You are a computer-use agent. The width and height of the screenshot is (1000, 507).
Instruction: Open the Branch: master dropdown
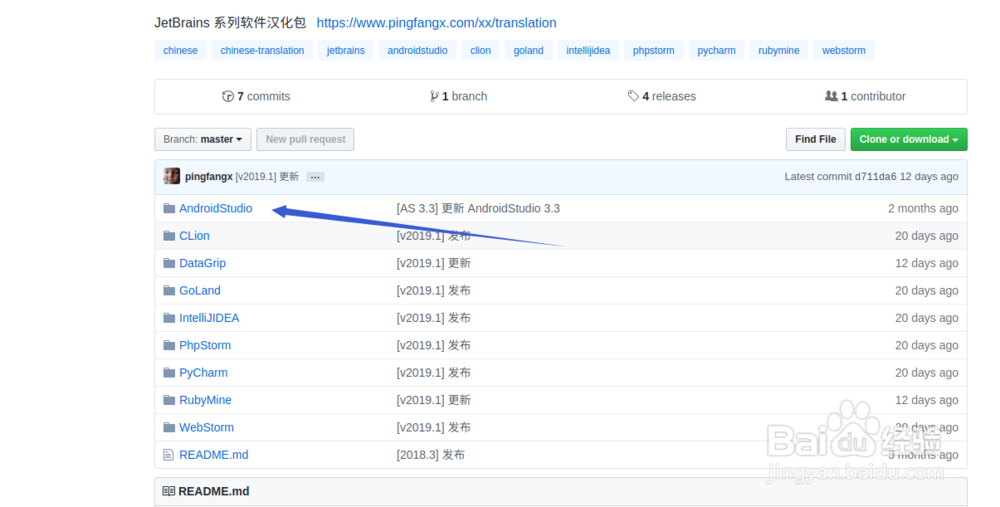tap(203, 140)
